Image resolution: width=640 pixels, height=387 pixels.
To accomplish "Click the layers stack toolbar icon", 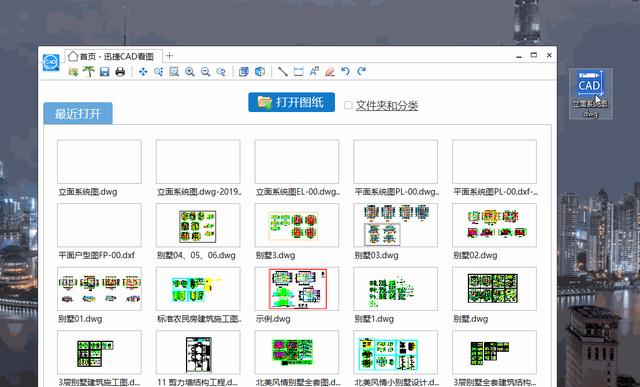I will pyautogui.click(x=244, y=72).
